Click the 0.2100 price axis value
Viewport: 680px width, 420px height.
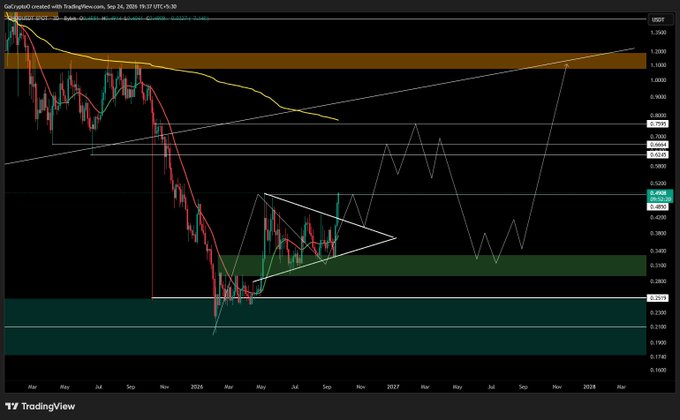658,327
